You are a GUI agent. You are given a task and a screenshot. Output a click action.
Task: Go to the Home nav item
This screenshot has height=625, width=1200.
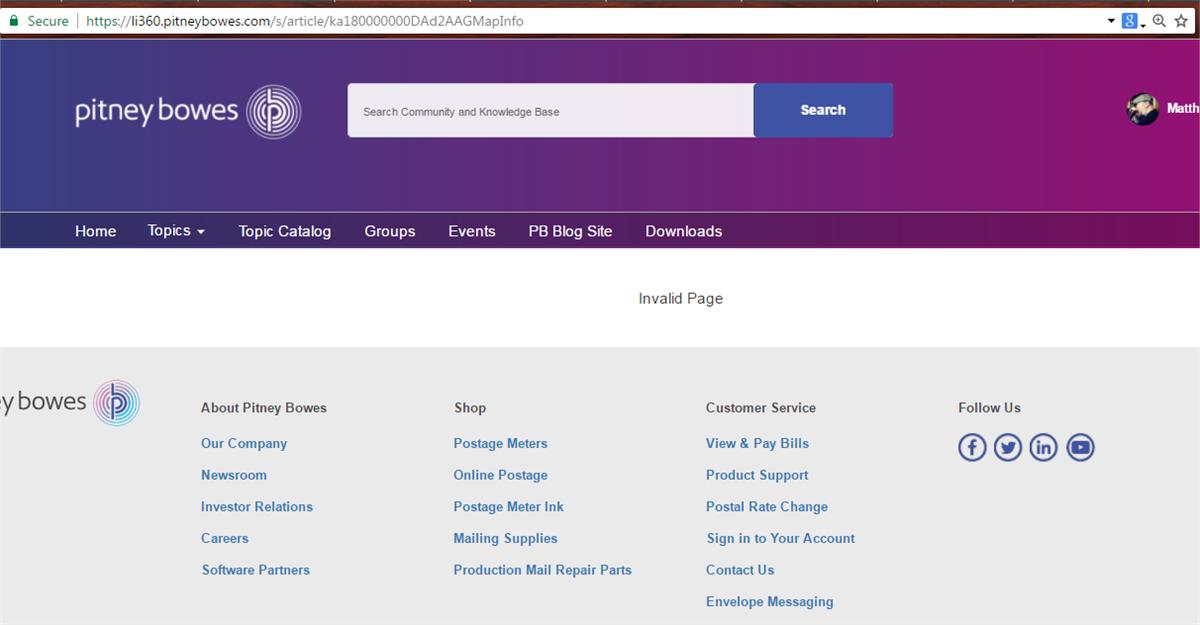pos(95,231)
